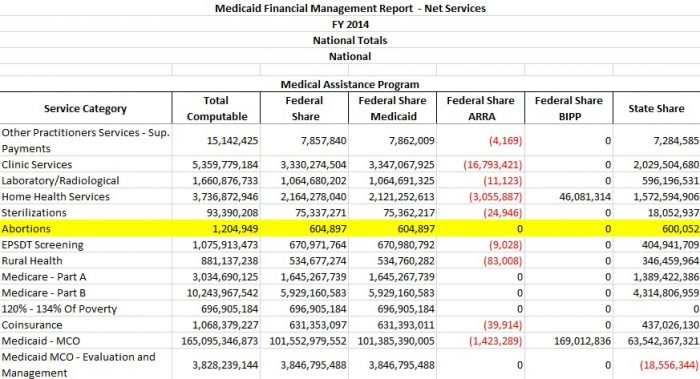Select the Federal Share Medicaid header cell
700x379 pixels.
pyautogui.click(x=393, y=108)
